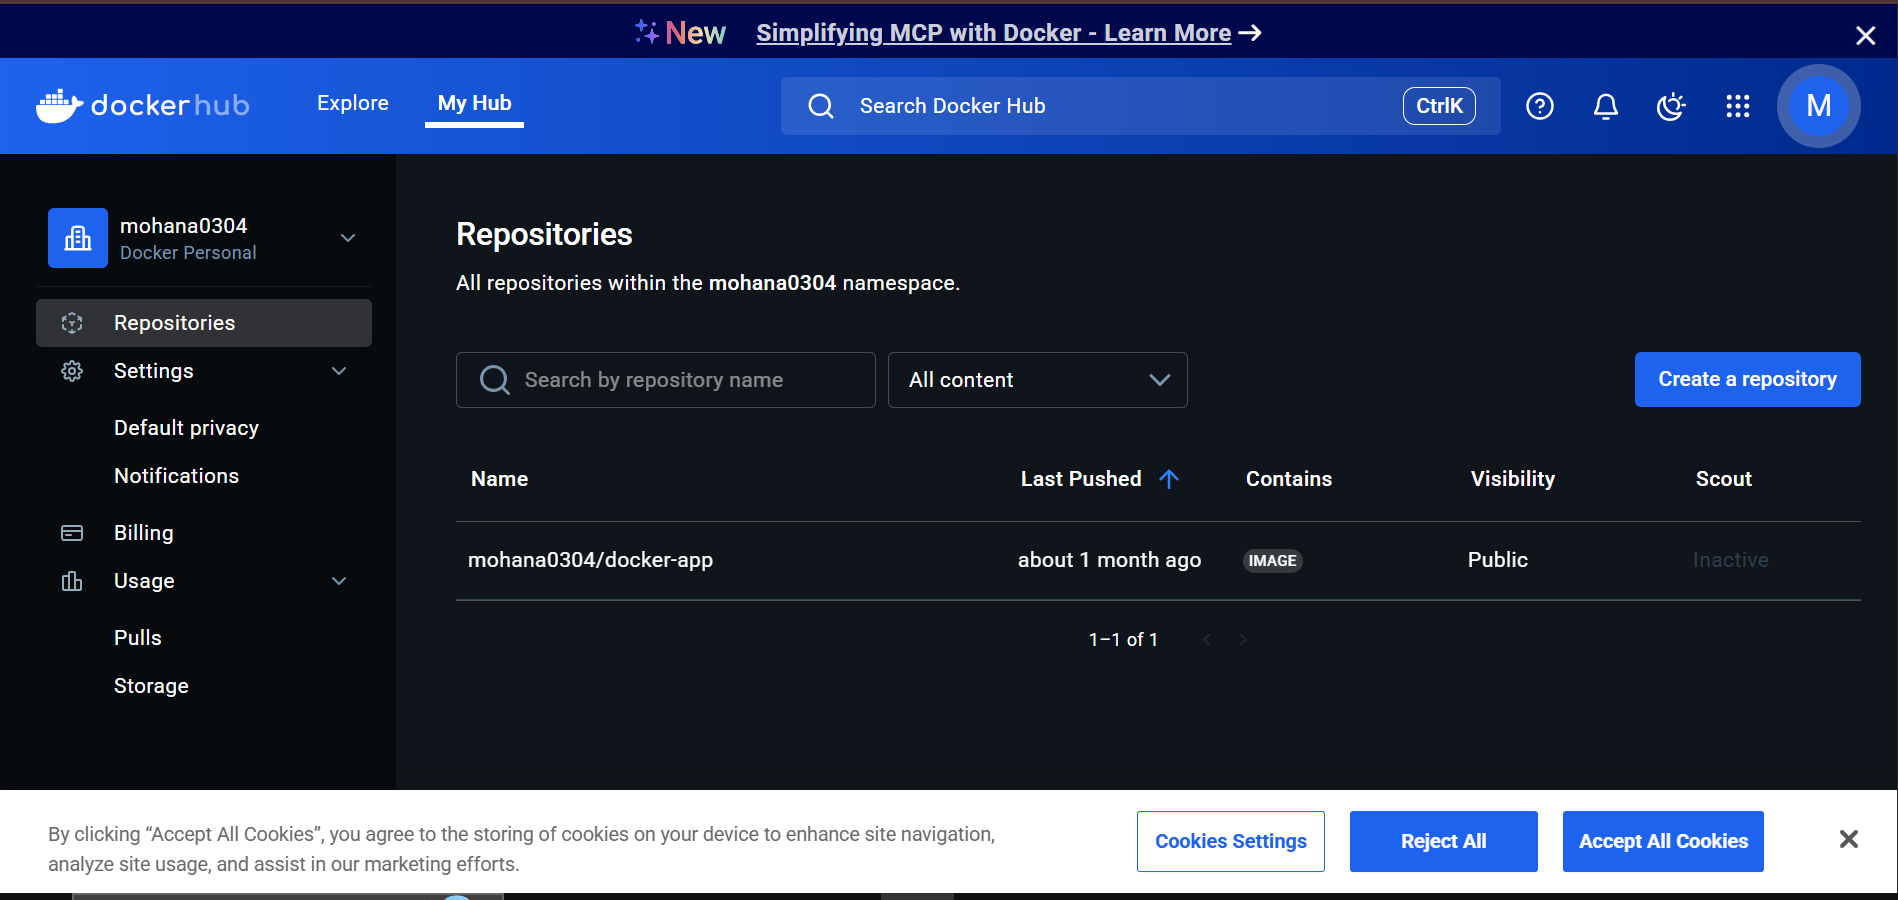
Task: Open the M user avatar menu
Action: pyautogui.click(x=1818, y=106)
